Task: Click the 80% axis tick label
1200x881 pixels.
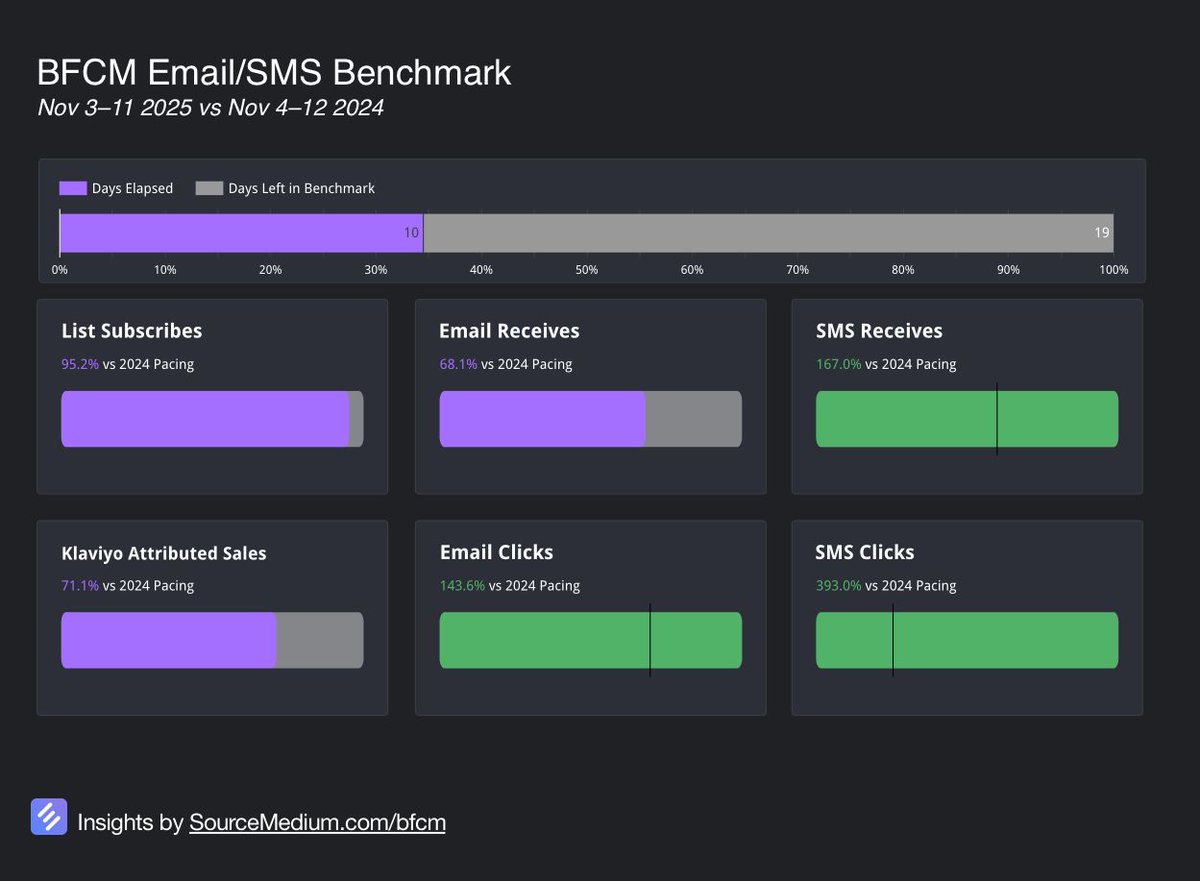Action: tap(903, 270)
